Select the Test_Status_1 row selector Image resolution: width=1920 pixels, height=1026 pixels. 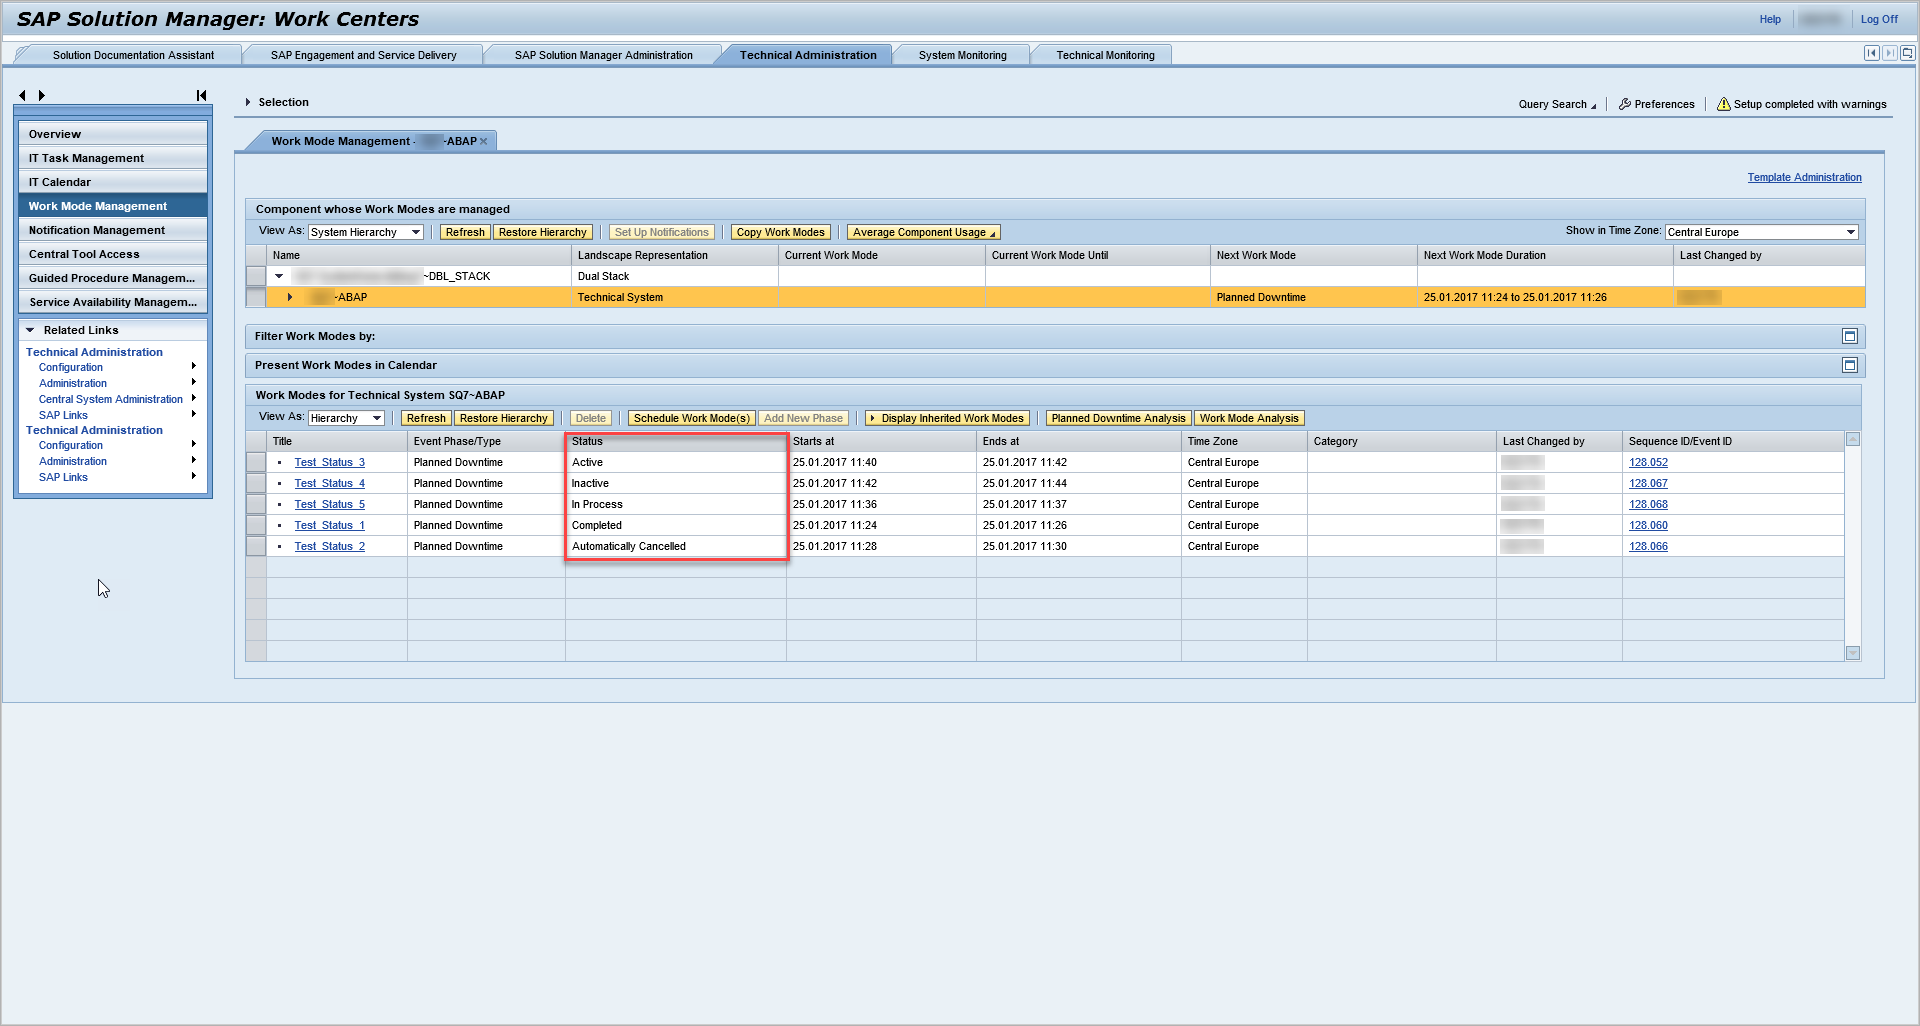click(256, 525)
